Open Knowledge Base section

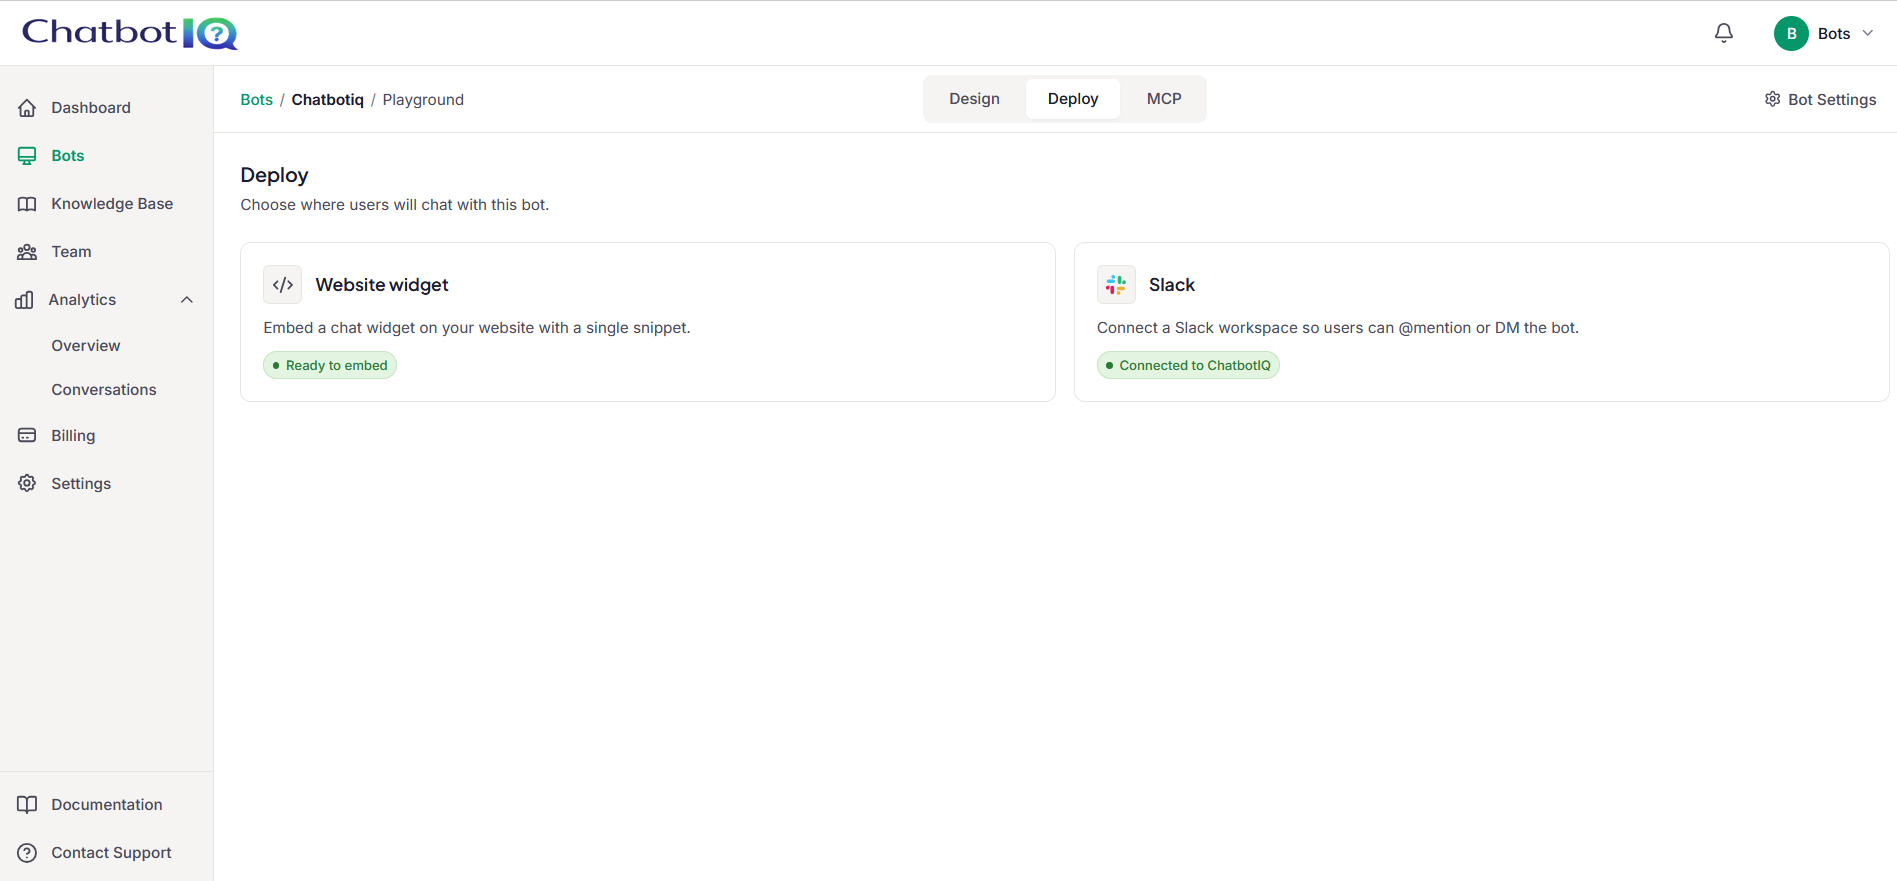coord(112,204)
